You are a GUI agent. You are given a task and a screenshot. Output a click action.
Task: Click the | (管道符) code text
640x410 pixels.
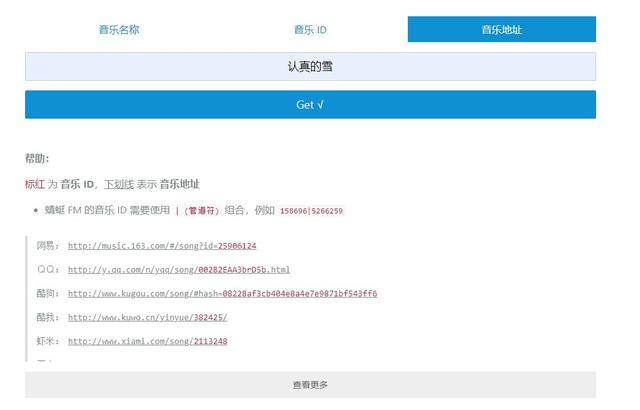pyautogui.click(x=198, y=211)
